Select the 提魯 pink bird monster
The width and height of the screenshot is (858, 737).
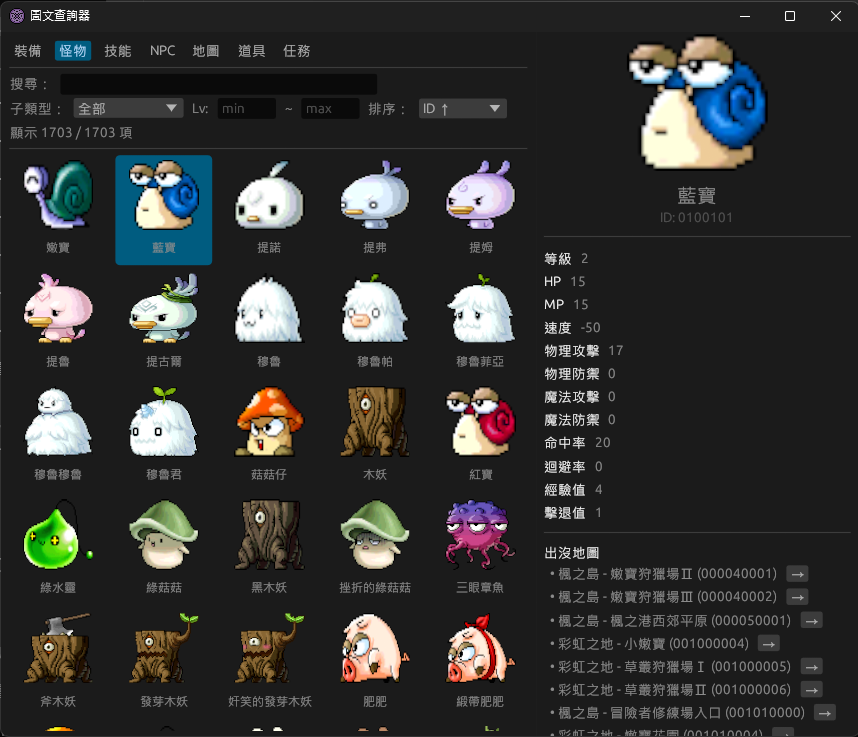click(x=58, y=323)
